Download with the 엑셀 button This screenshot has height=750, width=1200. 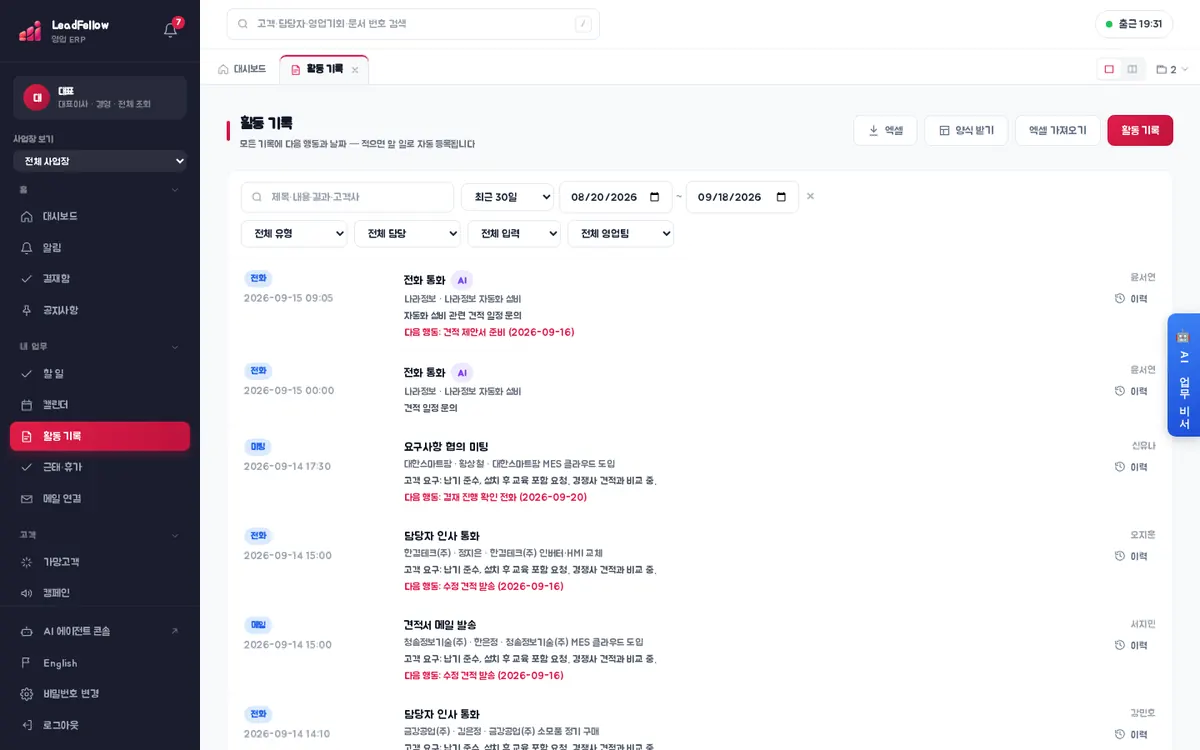pyautogui.click(x=885, y=130)
